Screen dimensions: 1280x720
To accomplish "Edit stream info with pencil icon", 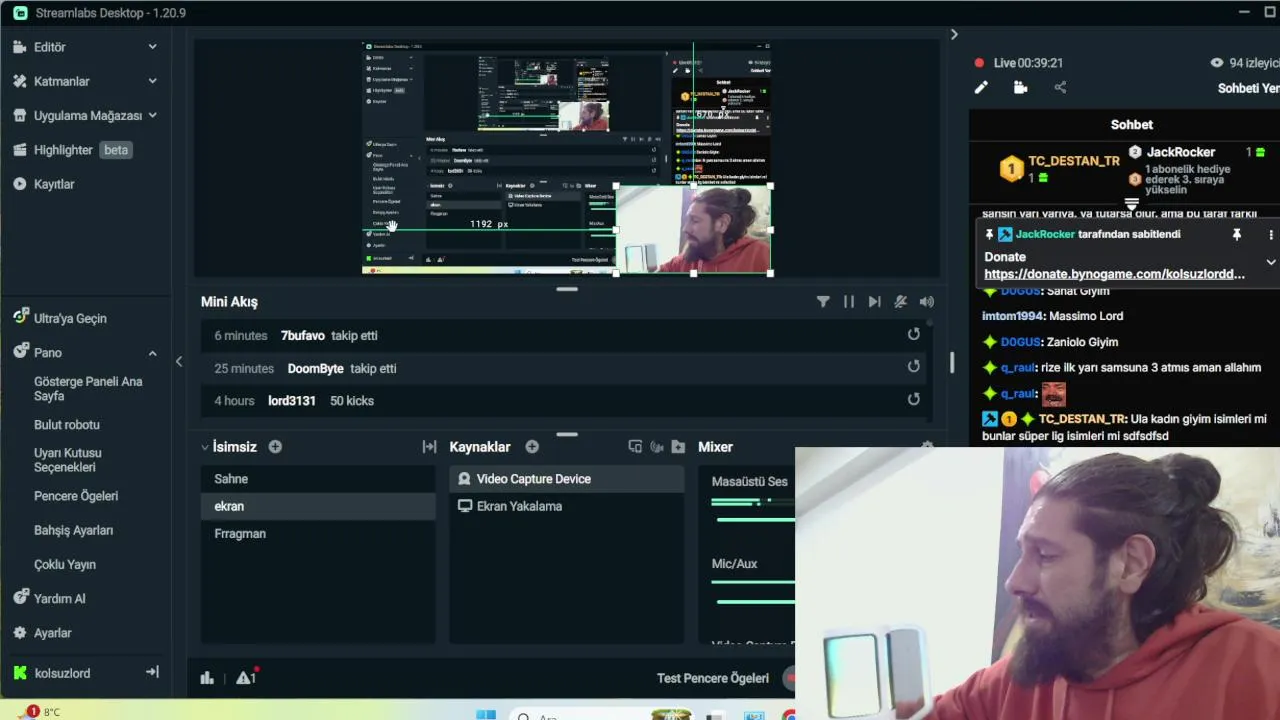I will tap(981, 87).
